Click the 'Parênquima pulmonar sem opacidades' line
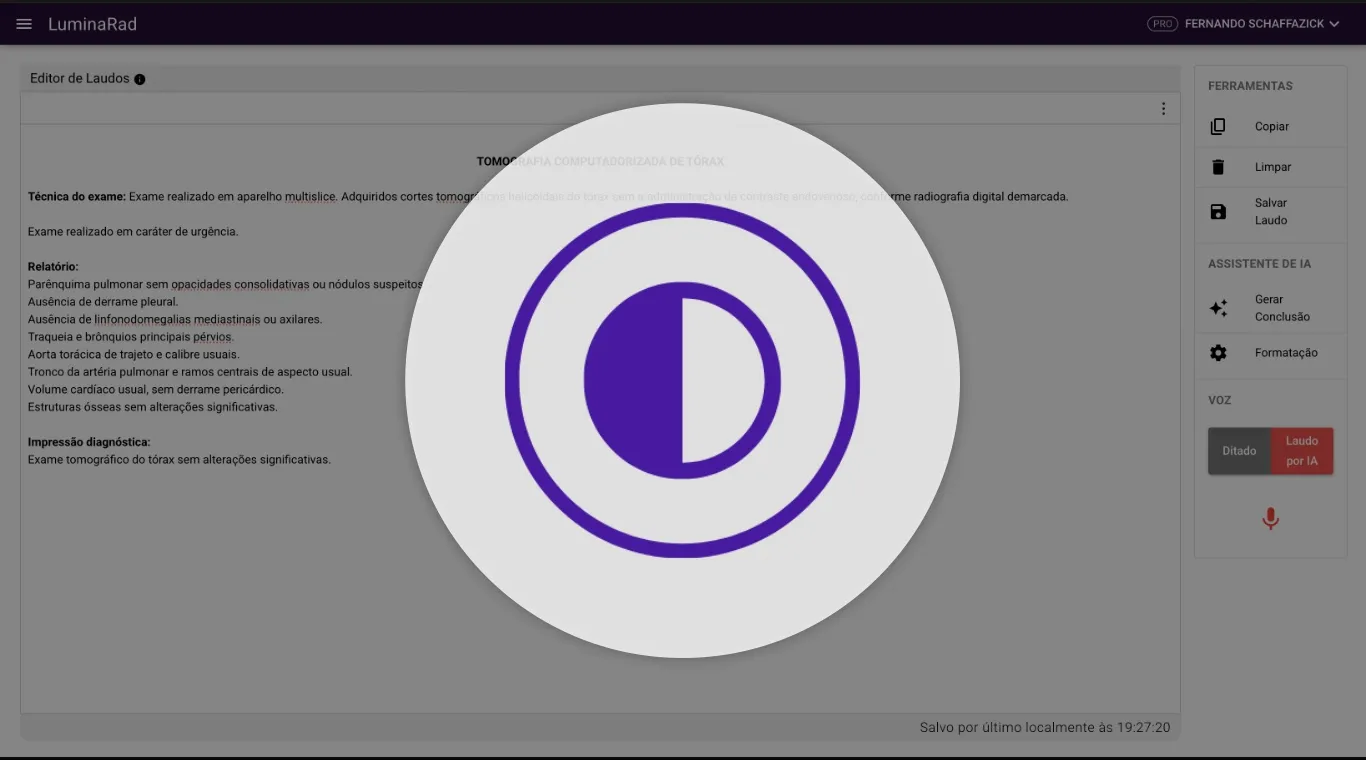The image size is (1366, 760). point(226,285)
